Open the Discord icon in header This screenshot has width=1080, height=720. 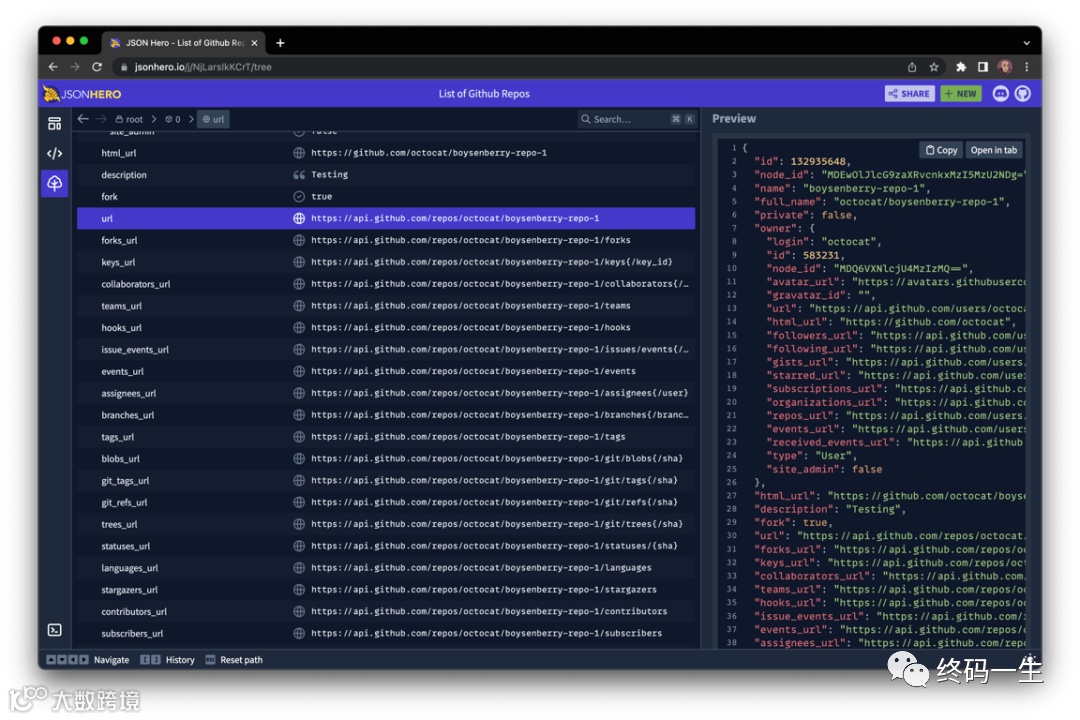1000,94
